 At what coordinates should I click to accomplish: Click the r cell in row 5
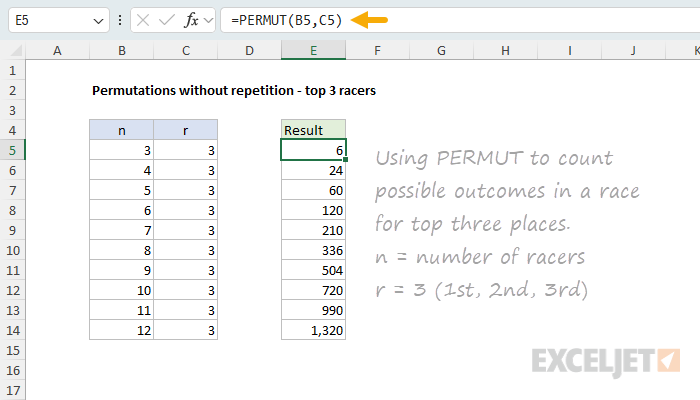(186, 150)
